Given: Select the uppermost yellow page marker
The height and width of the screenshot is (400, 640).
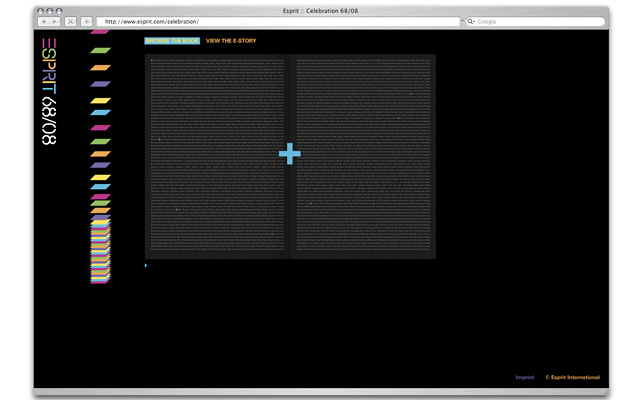Looking at the screenshot, I should pos(100,100).
